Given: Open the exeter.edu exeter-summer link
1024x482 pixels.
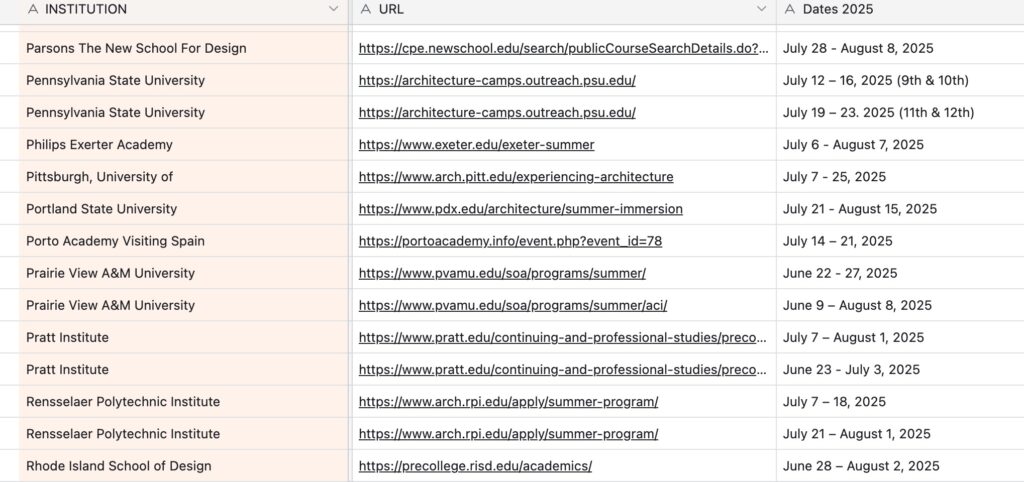Looking at the screenshot, I should click(x=477, y=144).
